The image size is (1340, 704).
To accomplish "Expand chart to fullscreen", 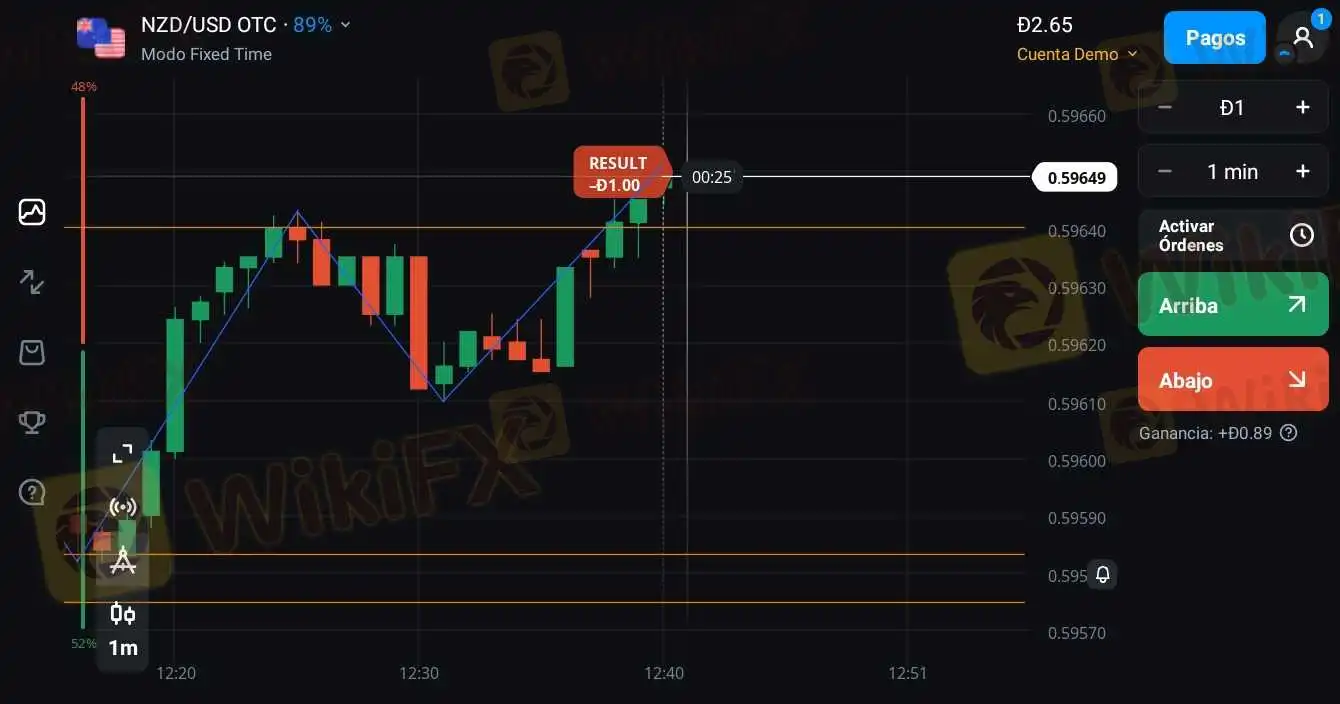I will click(x=122, y=454).
